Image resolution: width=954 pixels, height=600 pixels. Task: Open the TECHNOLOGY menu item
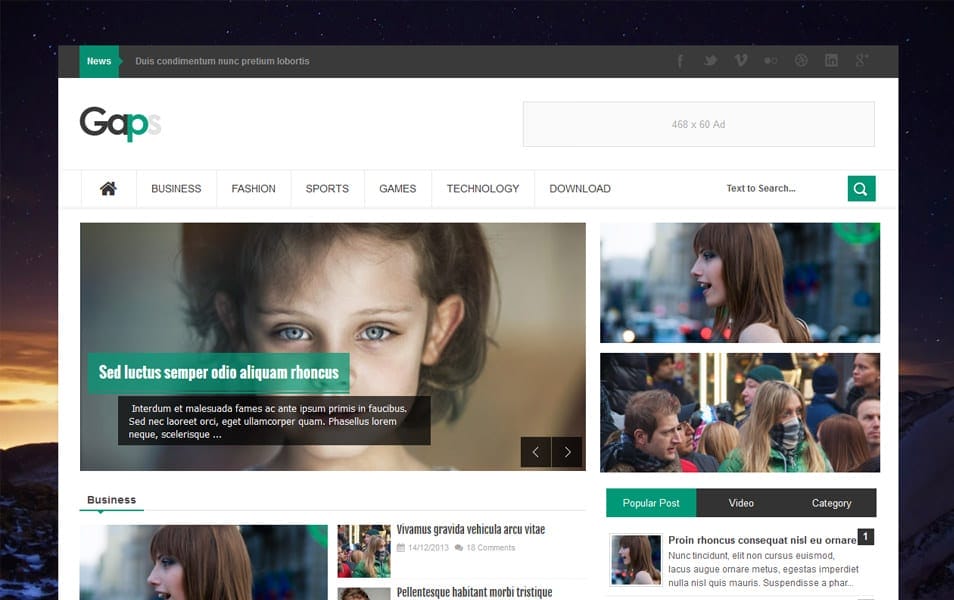pyautogui.click(x=482, y=188)
